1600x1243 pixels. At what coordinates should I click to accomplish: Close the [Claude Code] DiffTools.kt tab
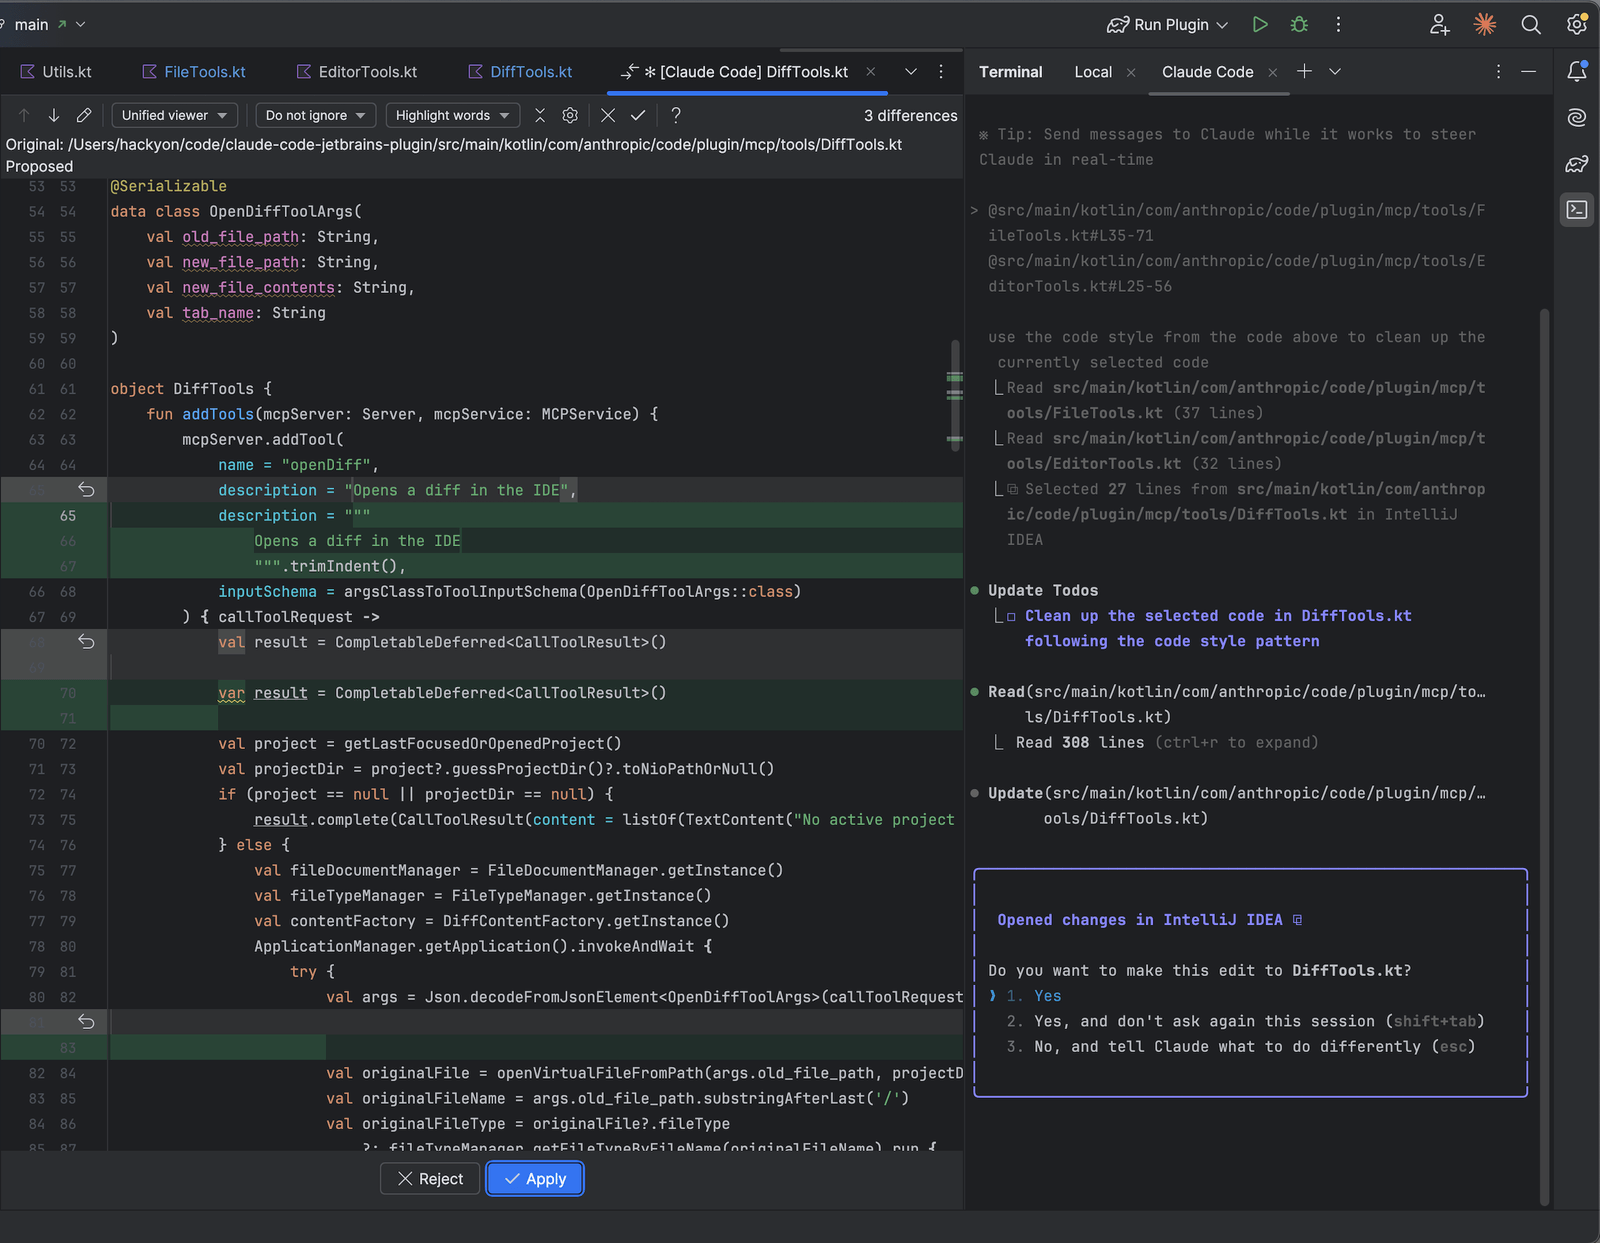[871, 72]
